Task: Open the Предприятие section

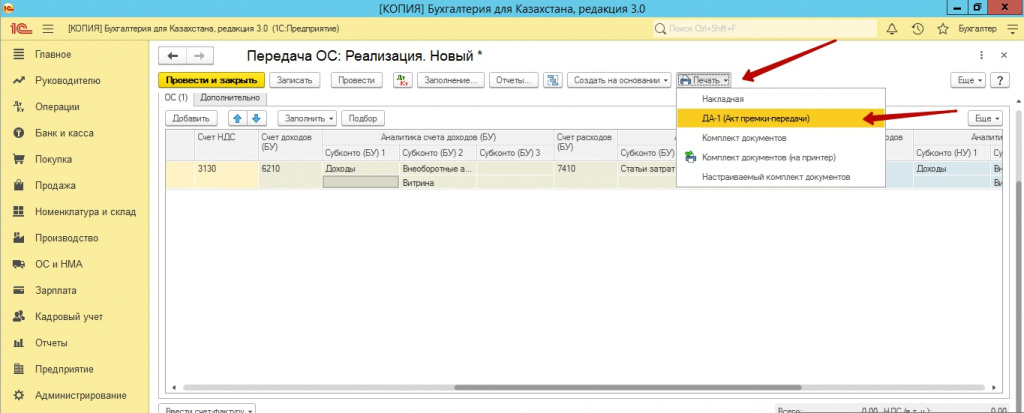Action: 64,369
